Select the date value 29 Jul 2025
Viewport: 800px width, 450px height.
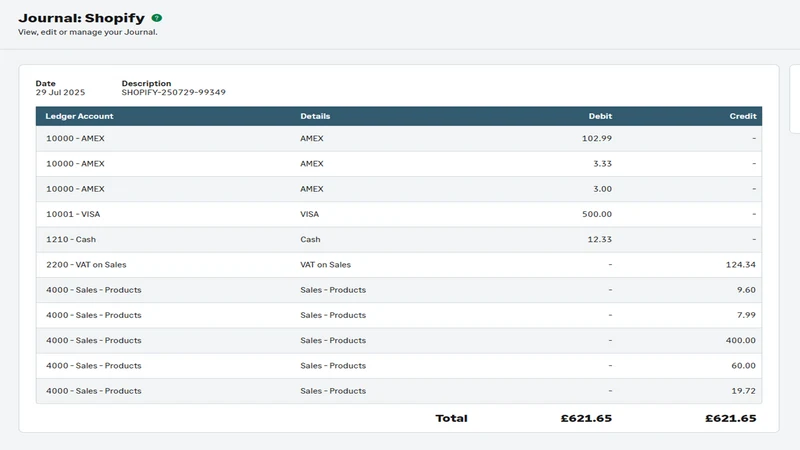click(x=60, y=92)
